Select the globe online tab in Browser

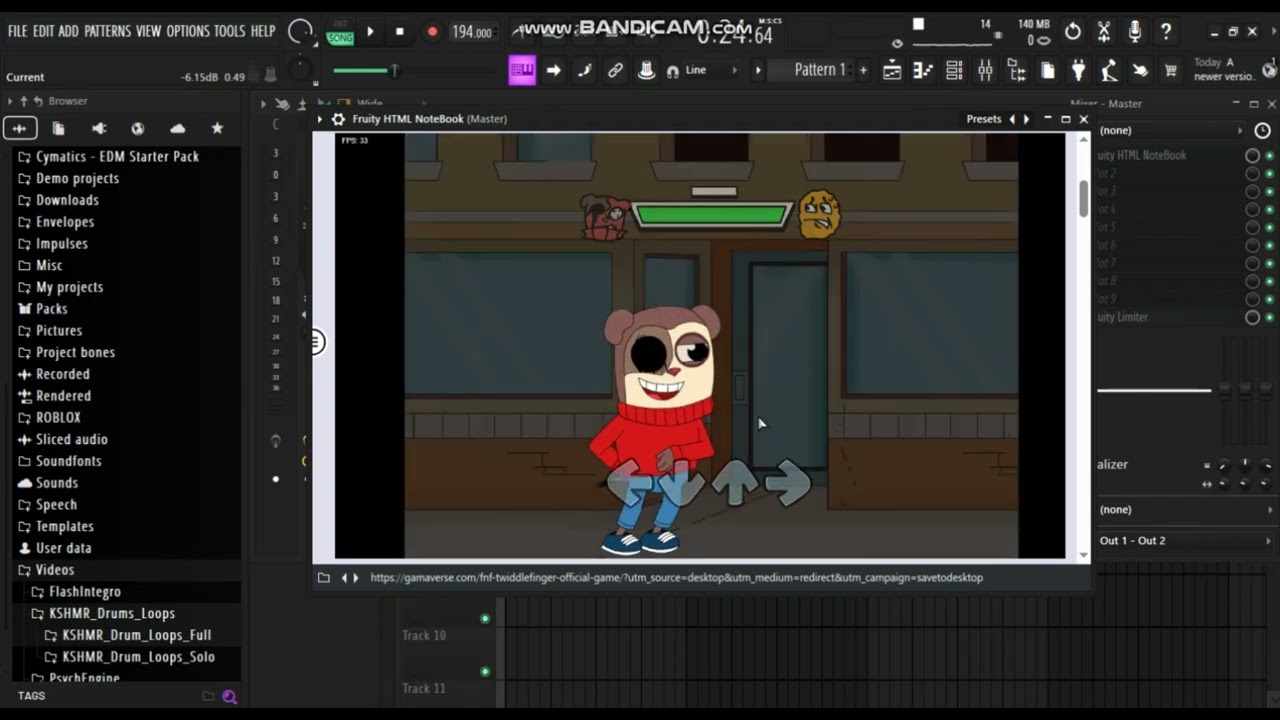(138, 128)
